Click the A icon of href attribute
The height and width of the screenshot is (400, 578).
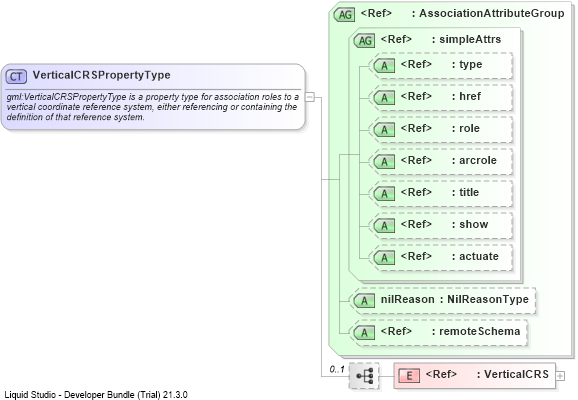[384, 98]
